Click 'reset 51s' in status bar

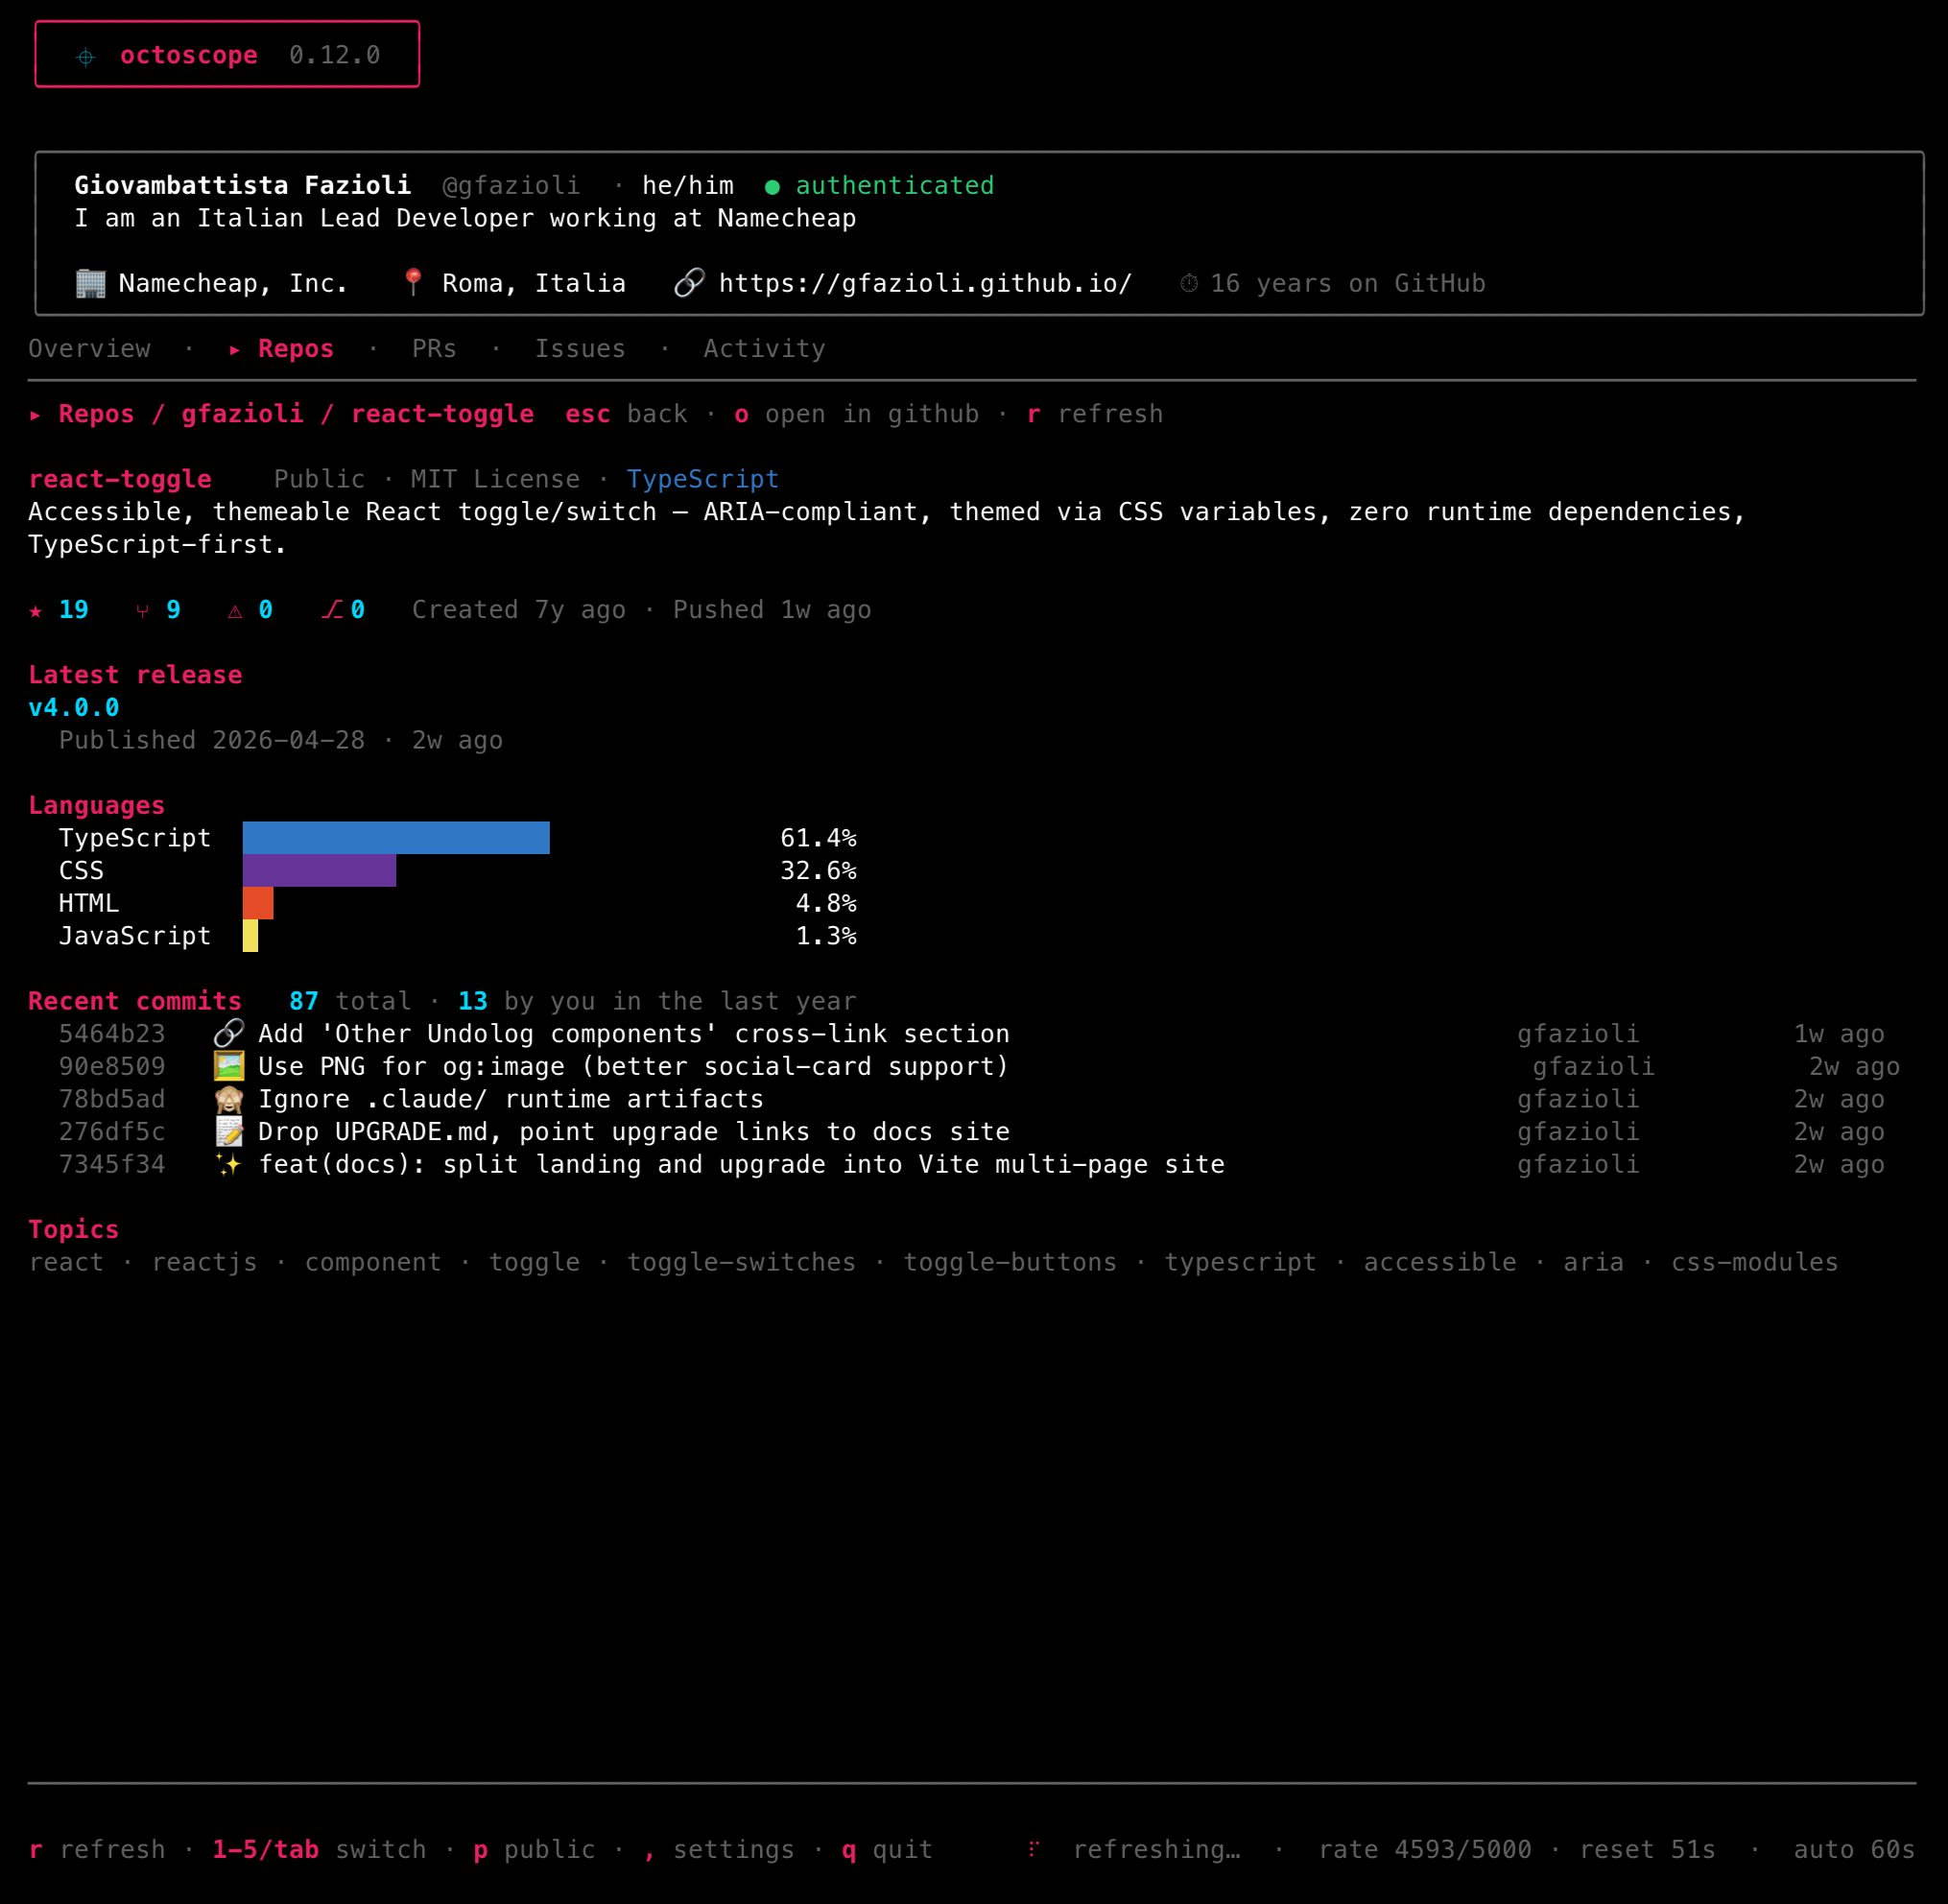coord(1647,1849)
